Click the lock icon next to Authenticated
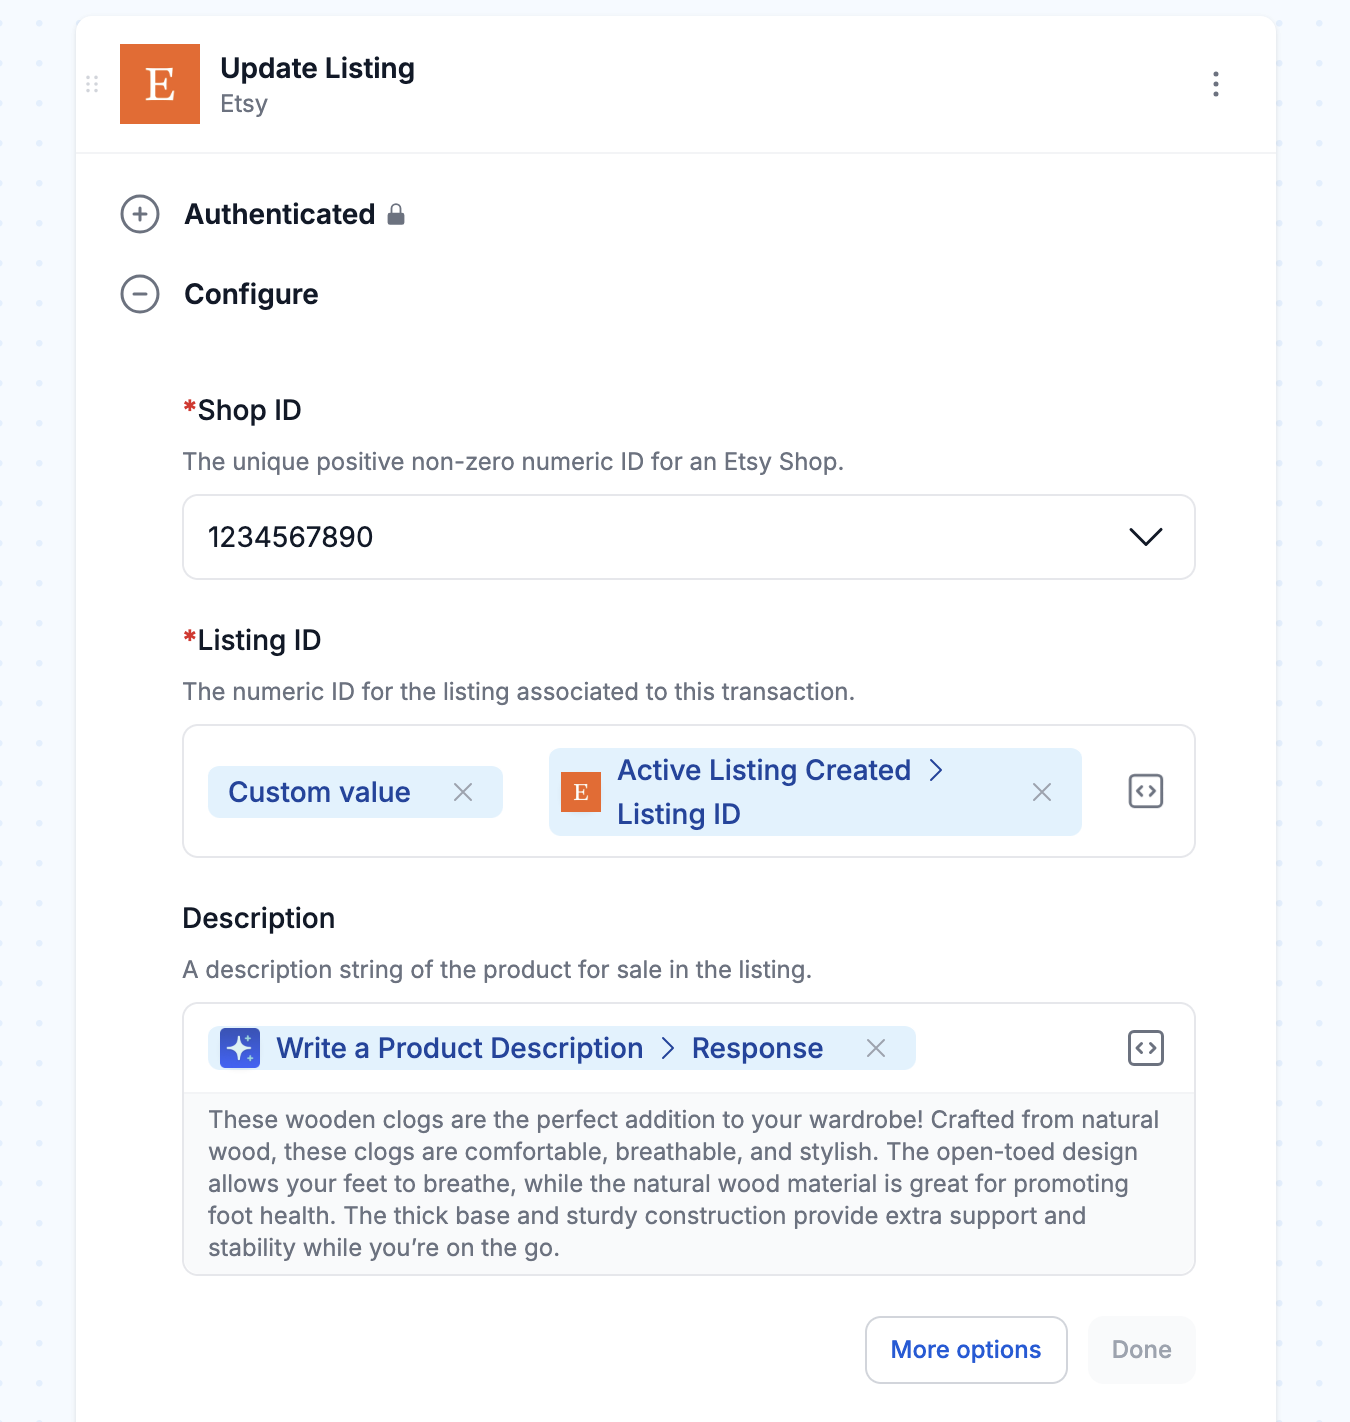 pos(396,214)
